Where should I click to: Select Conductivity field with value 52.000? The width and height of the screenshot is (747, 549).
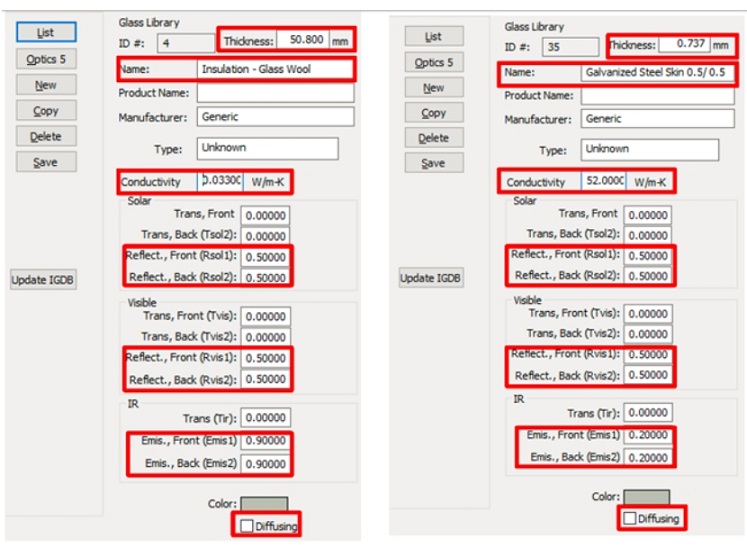point(608,182)
